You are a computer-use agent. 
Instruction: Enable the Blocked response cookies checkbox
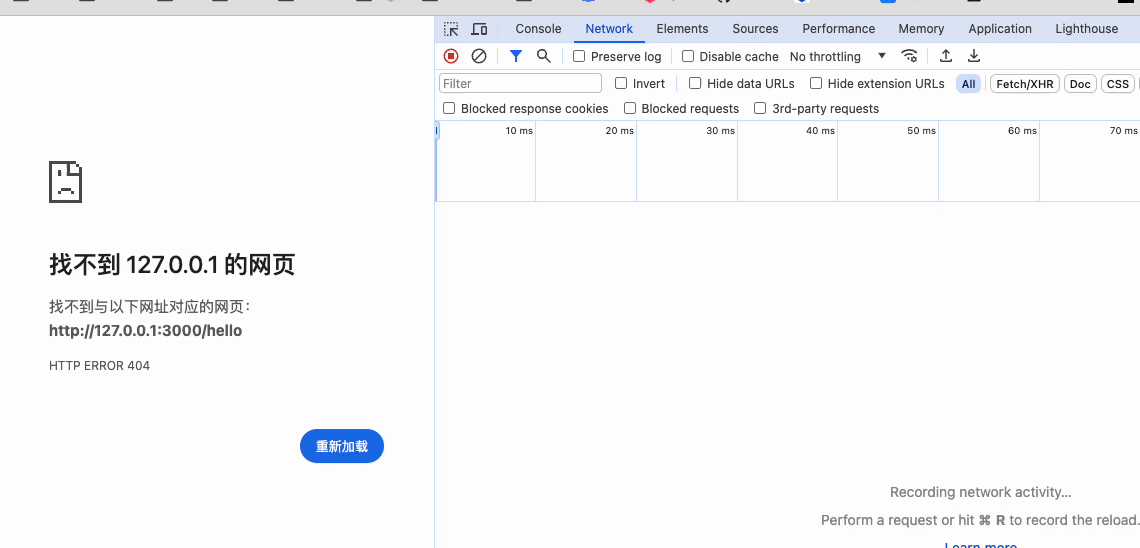[x=449, y=108]
